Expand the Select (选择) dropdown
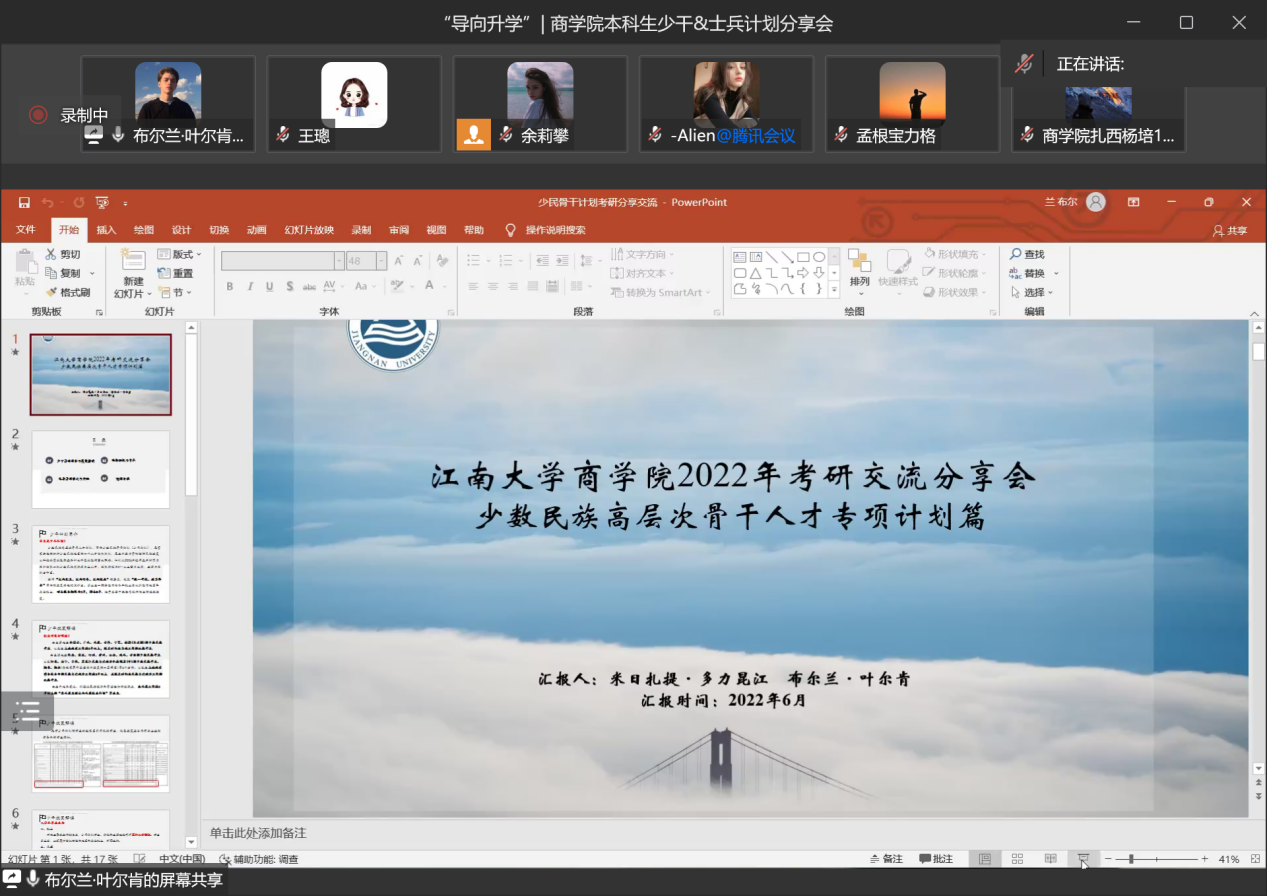Viewport: 1267px width, 896px height. (1033, 292)
